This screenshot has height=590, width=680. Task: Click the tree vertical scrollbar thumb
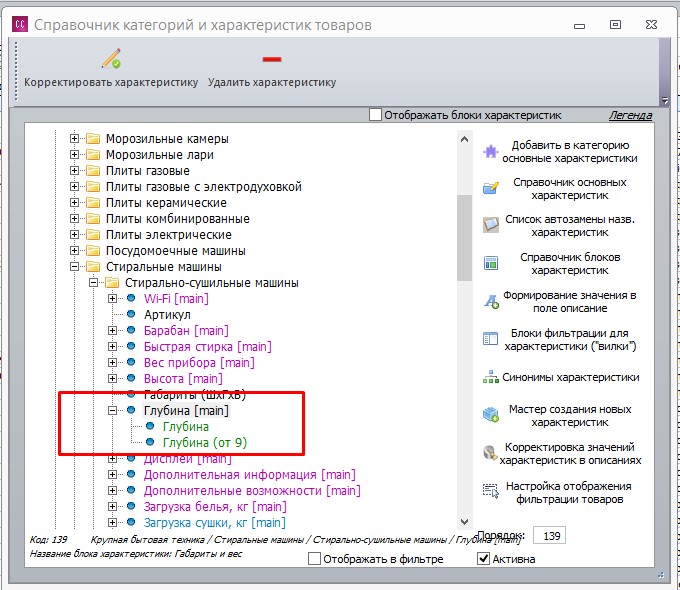point(464,238)
